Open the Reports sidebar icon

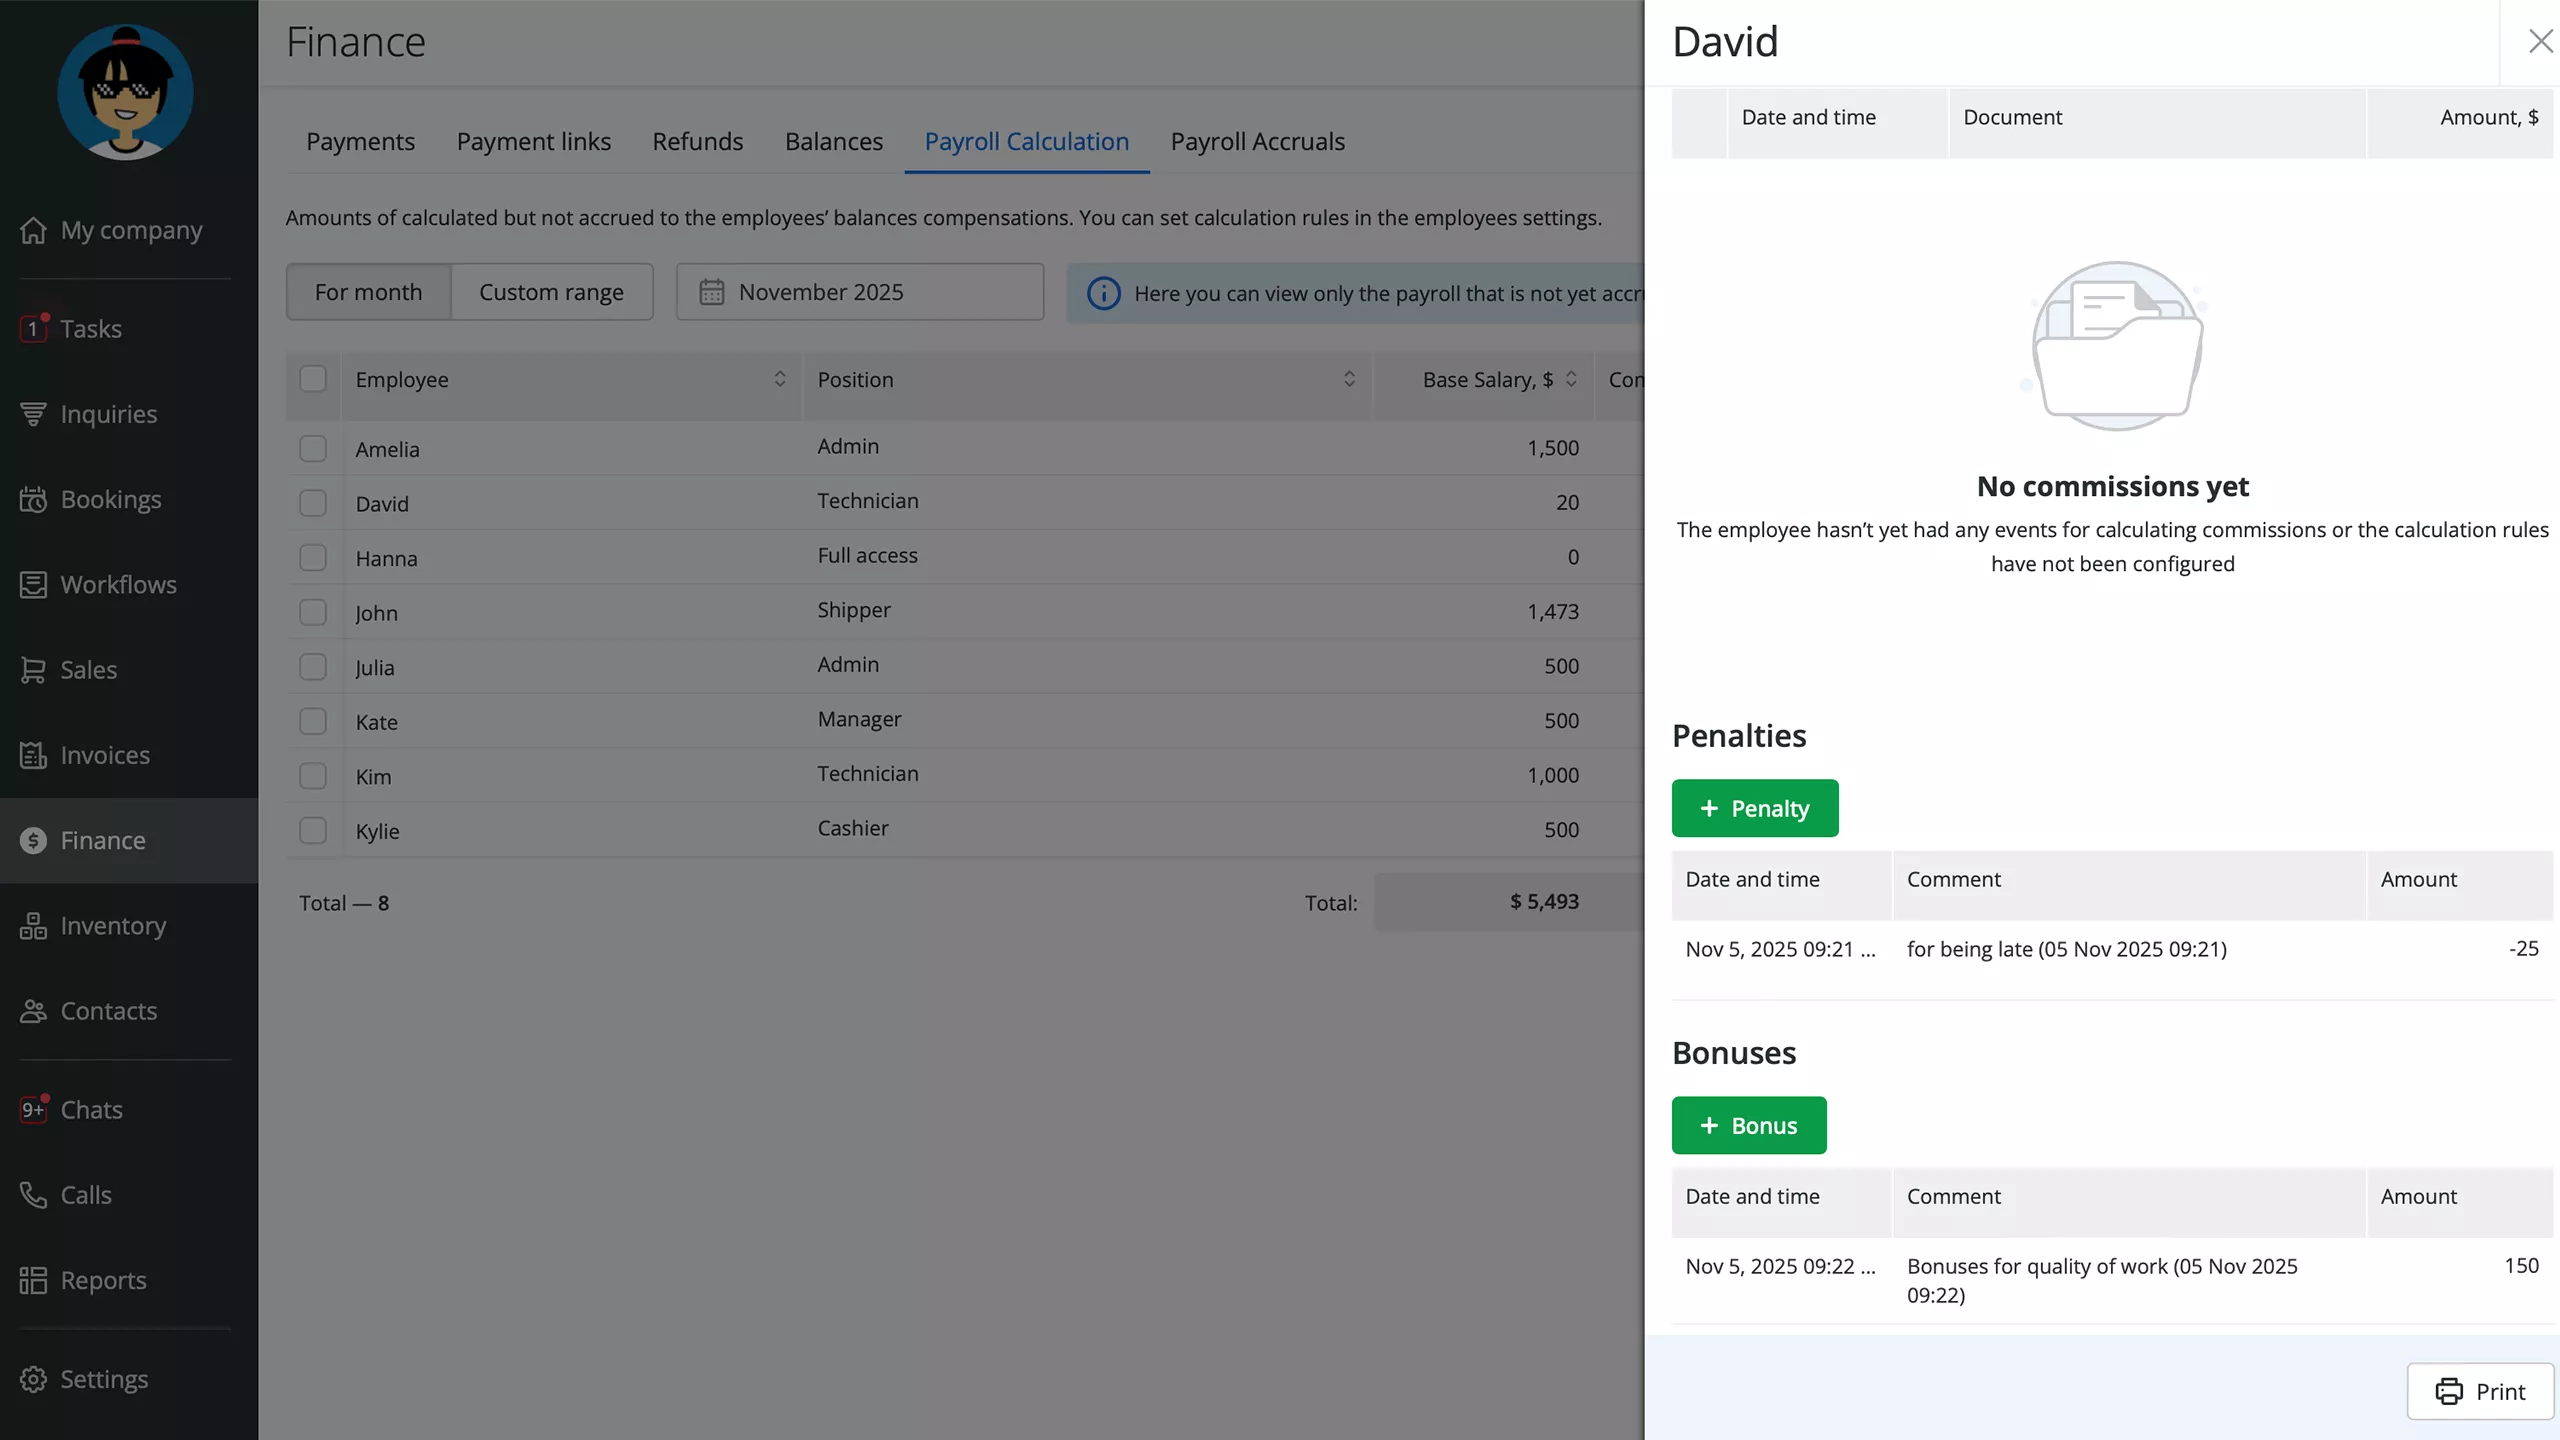point(33,1280)
